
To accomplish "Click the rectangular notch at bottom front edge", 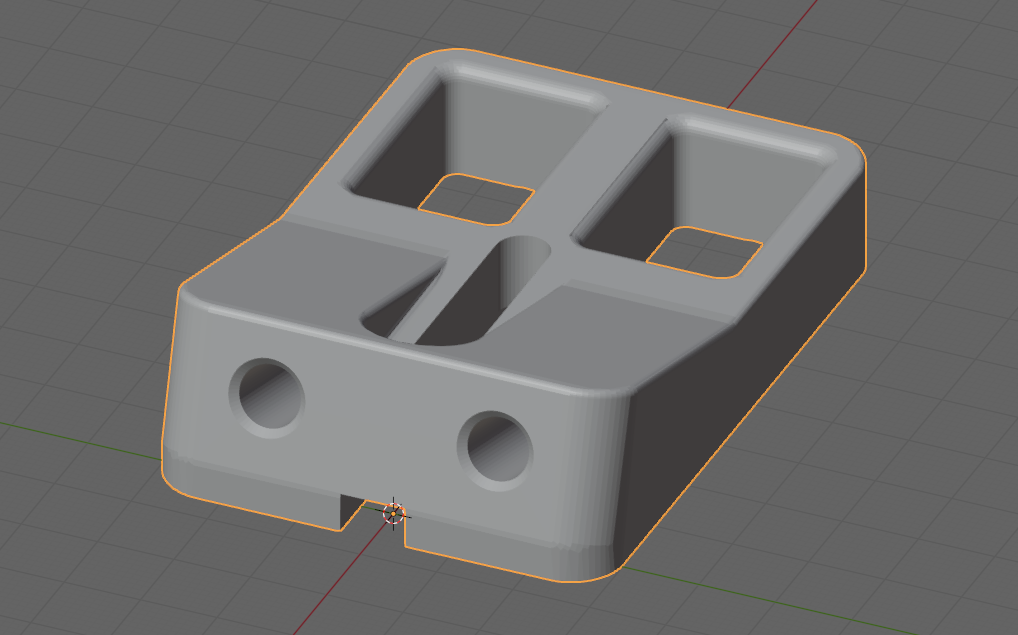I will [x=371, y=521].
